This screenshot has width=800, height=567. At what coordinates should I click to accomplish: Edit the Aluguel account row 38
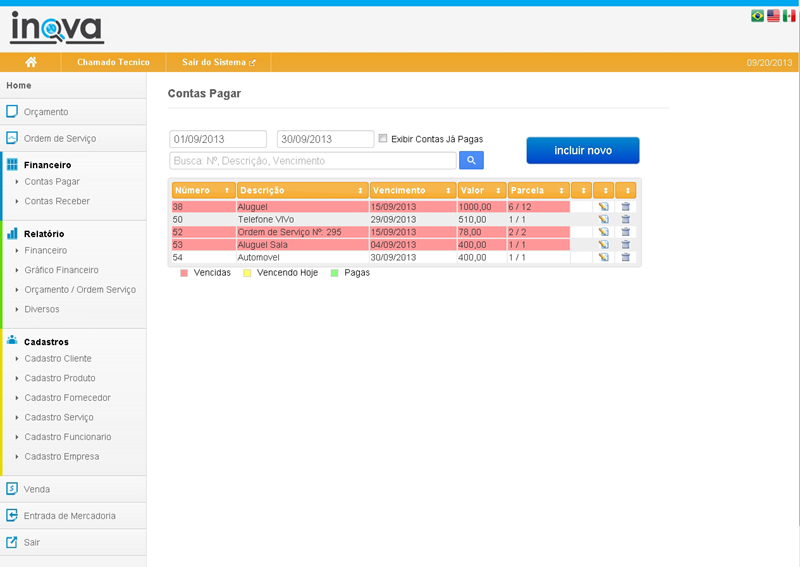click(x=603, y=207)
